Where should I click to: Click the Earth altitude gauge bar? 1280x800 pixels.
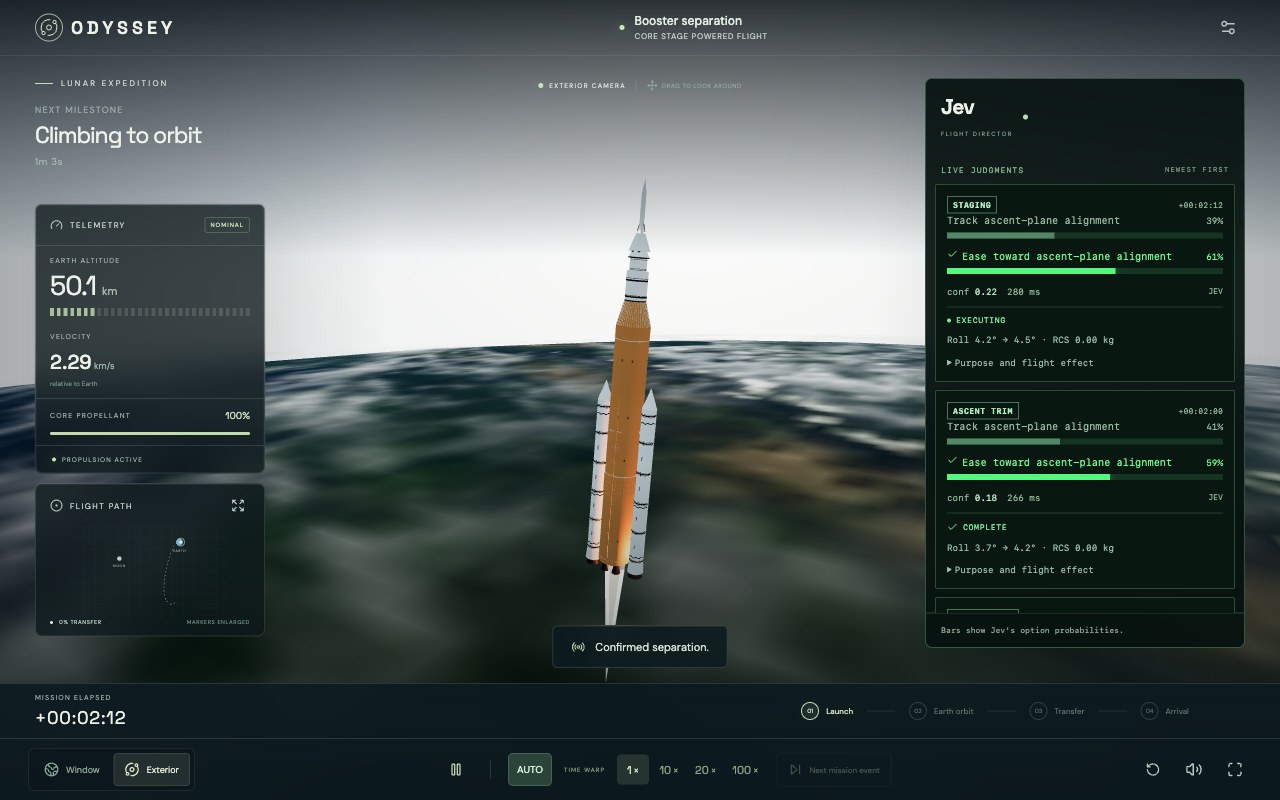tap(150, 312)
